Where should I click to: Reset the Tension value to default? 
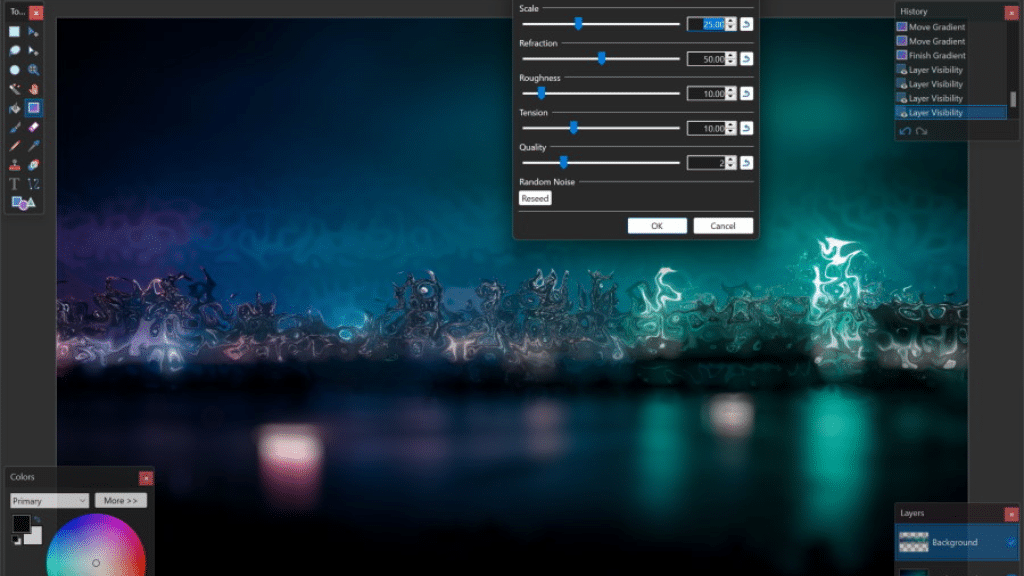(x=746, y=128)
